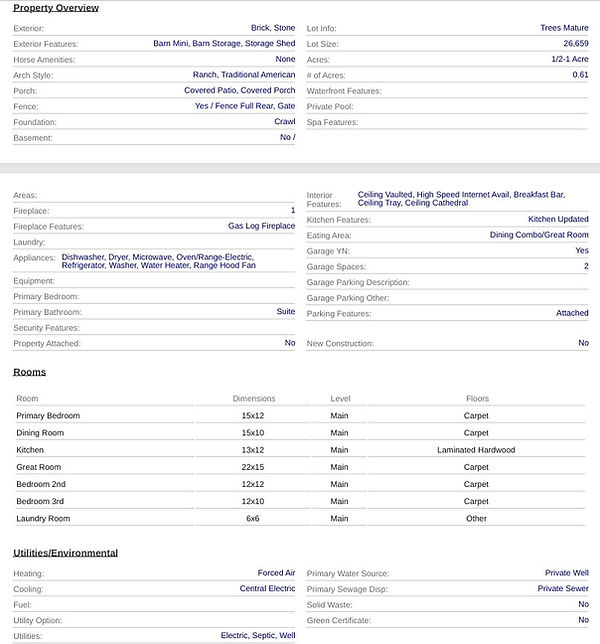Click the Garage Spaces label
Screen dimensions: 600x644
[x=336, y=267]
